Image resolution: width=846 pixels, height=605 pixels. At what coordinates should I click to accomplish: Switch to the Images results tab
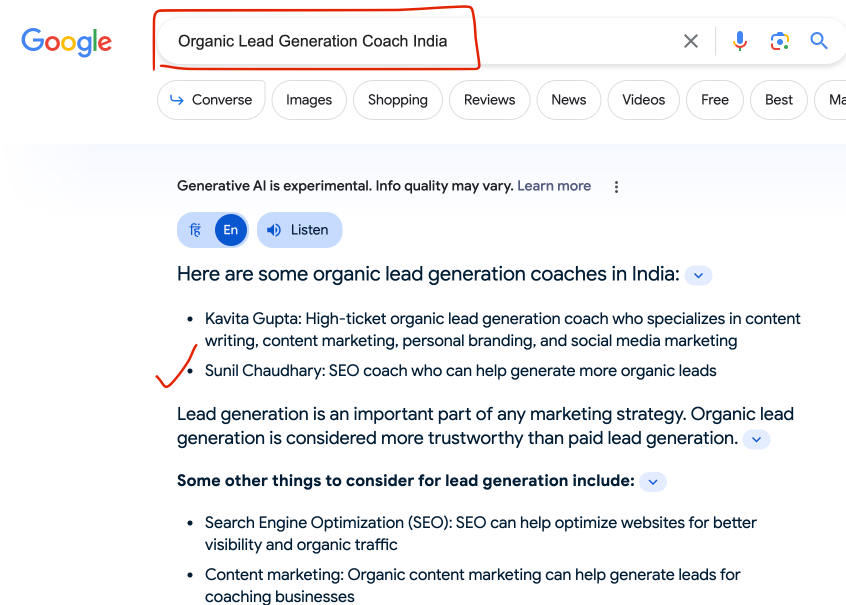309,99
